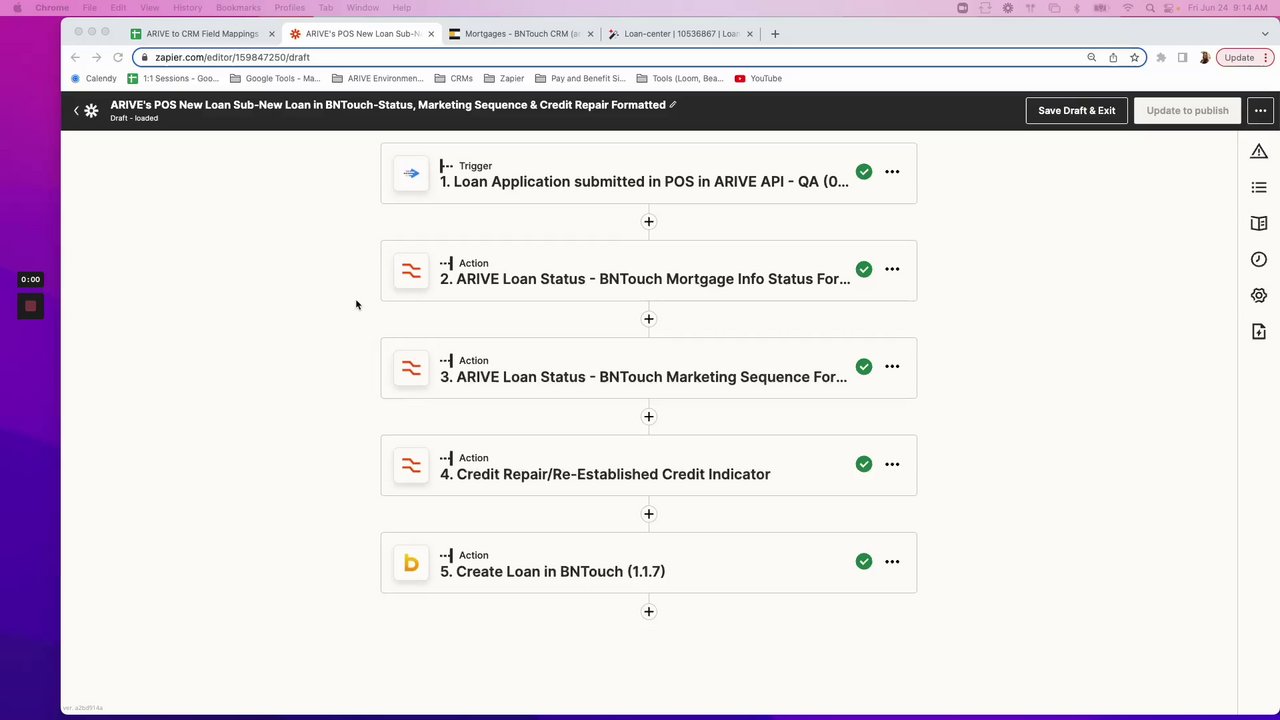
Task: Click Formatter icon in step 4
Action: (x=411, y=466)
